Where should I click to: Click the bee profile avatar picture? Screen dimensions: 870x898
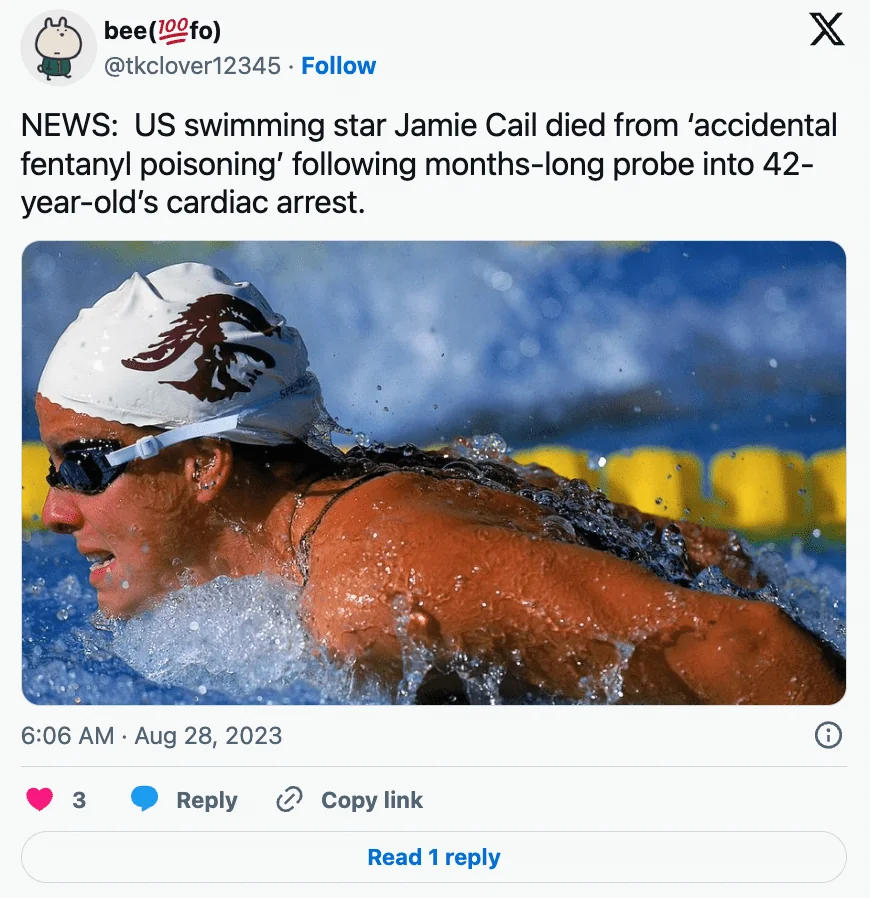(58, 48)
